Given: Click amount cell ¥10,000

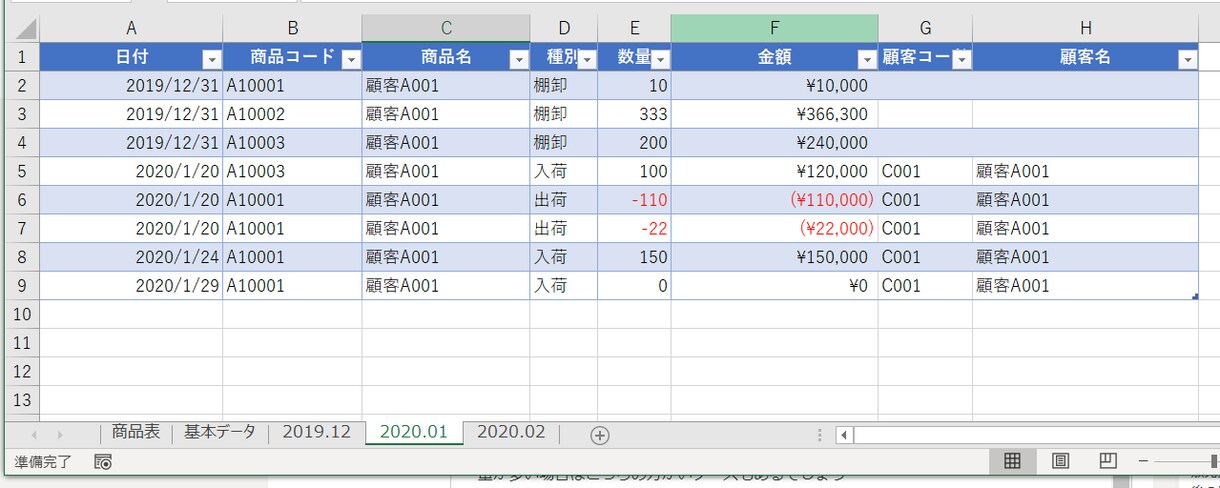Looking at the screenshot, I should 775,86.
